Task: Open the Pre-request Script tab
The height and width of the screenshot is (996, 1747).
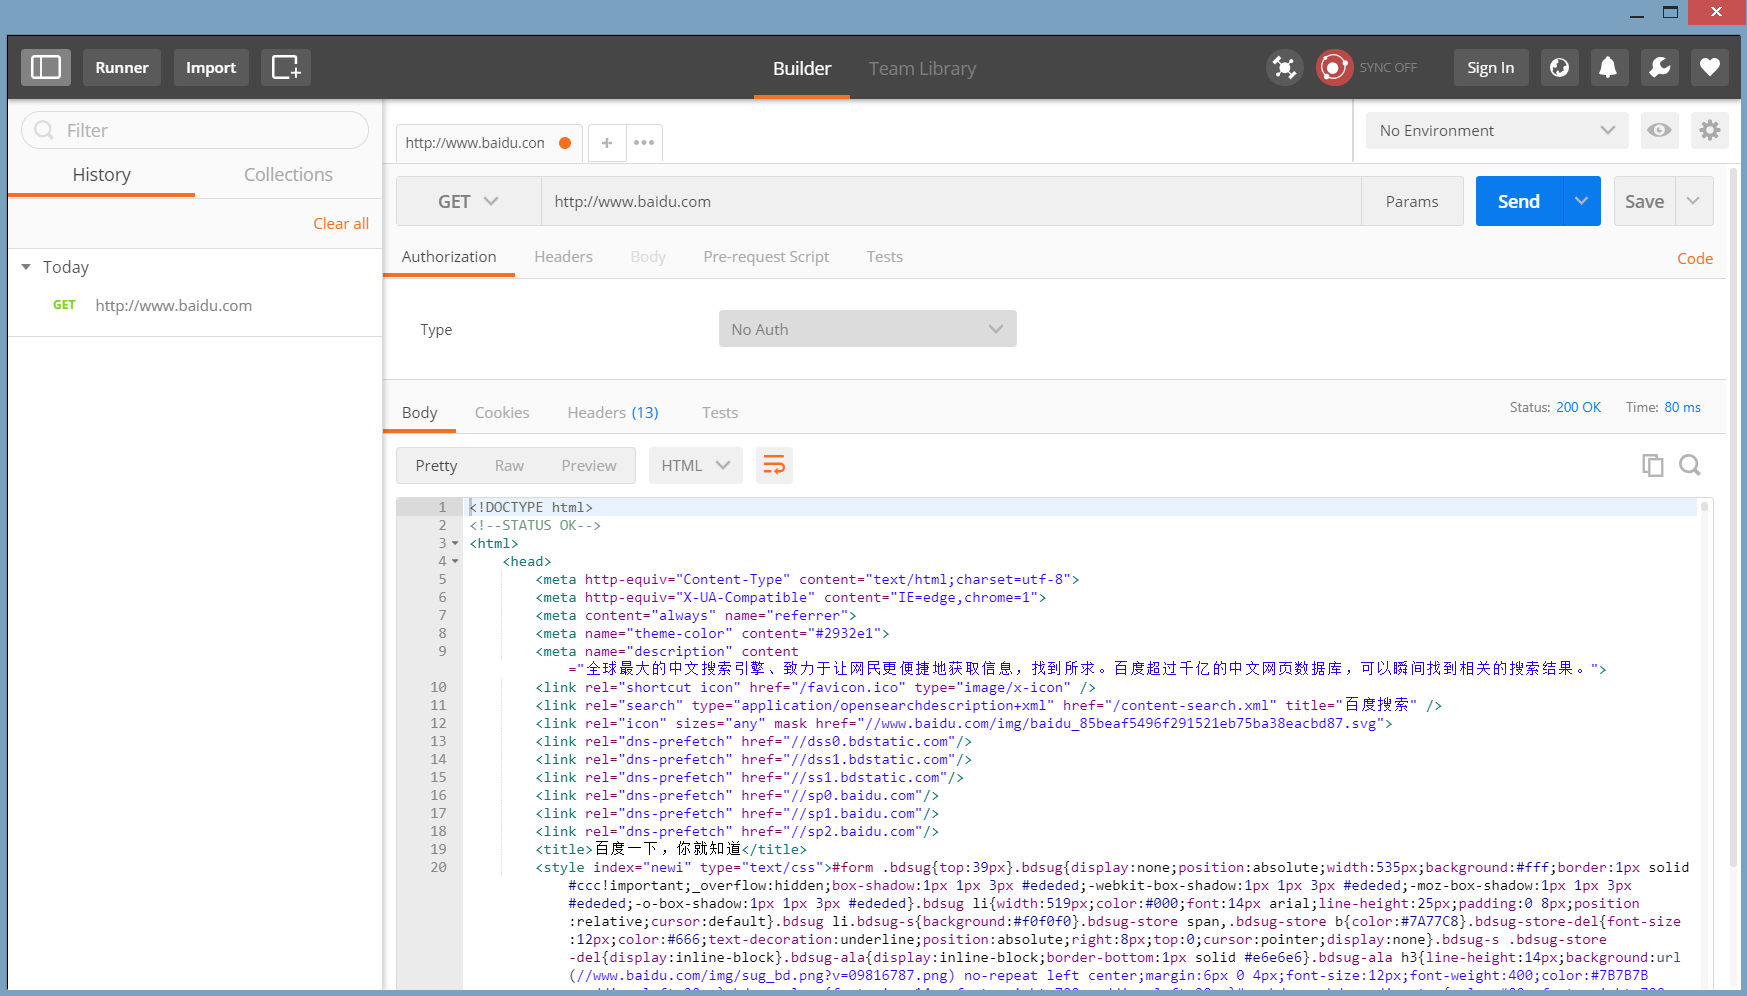Action: tap(766, 257)
